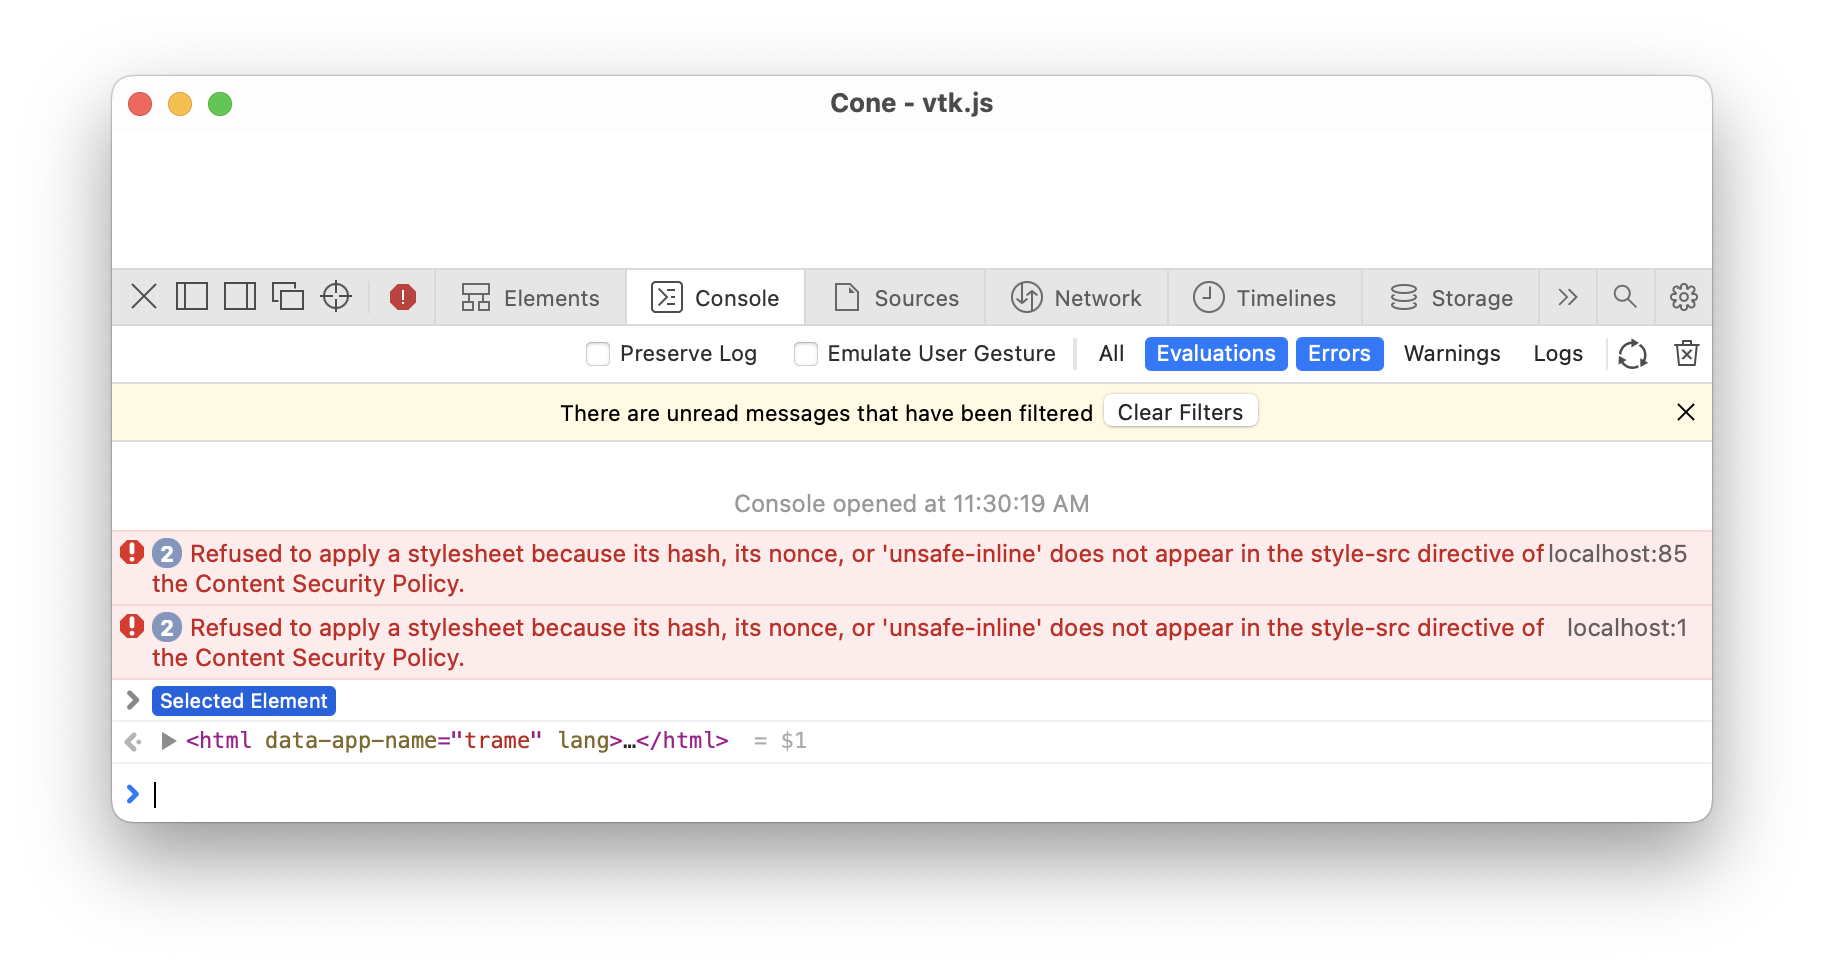Detach inspector into separate window
The width and height of the screenshot is (1824, 970).
tap(288, 297)
